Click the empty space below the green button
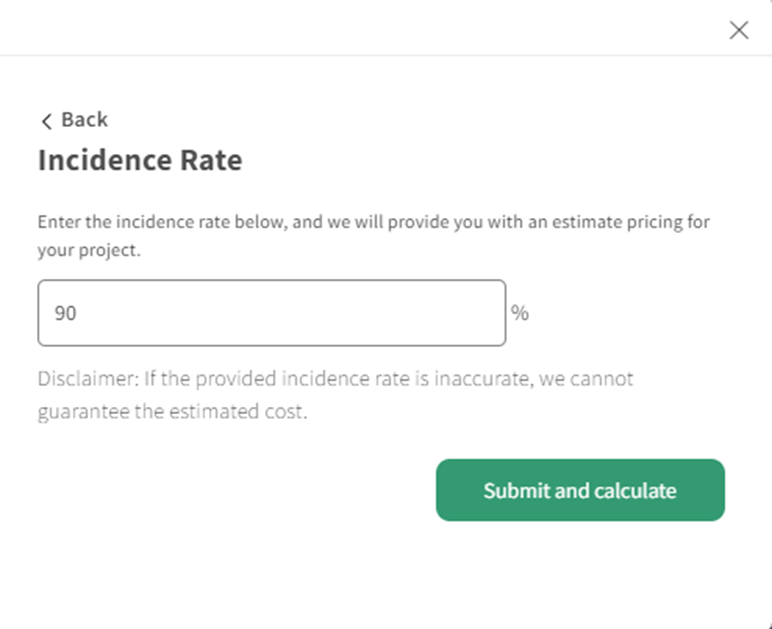 (580, 575)
